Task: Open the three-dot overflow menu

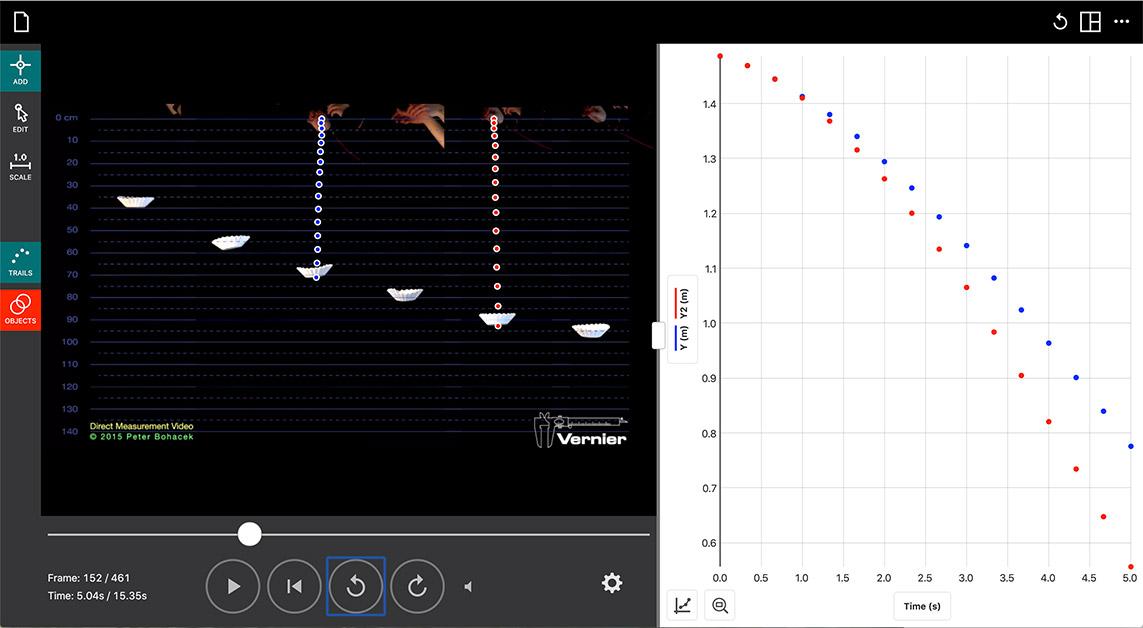Action: coord(1121,20)
